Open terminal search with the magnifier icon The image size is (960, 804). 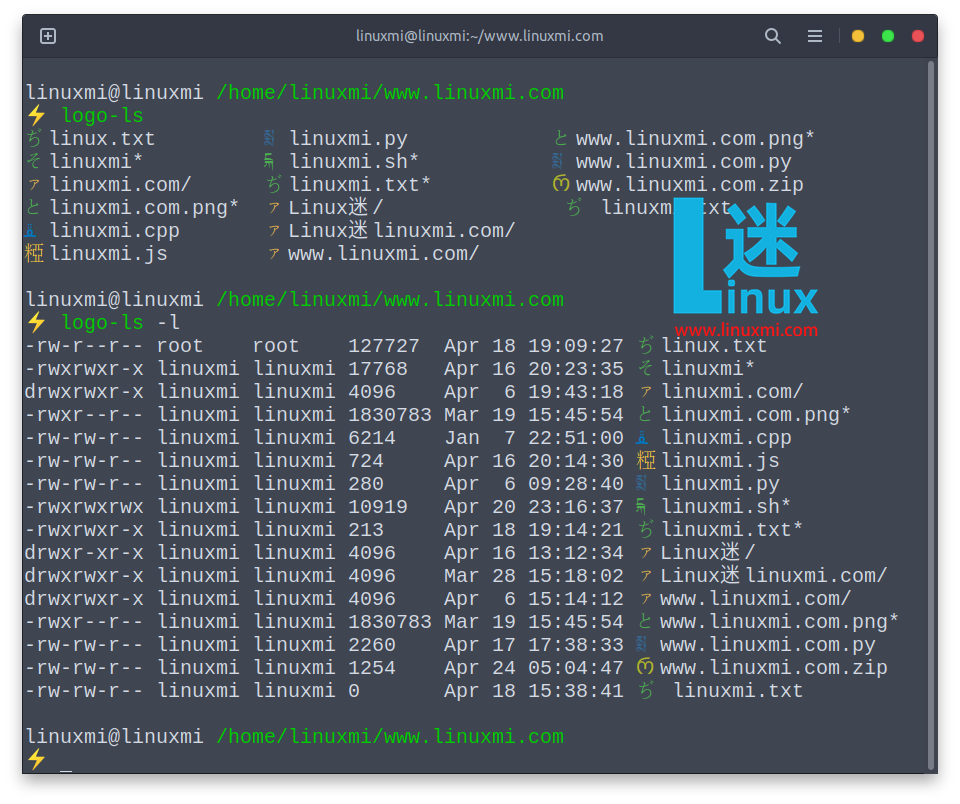pos(773,36)
